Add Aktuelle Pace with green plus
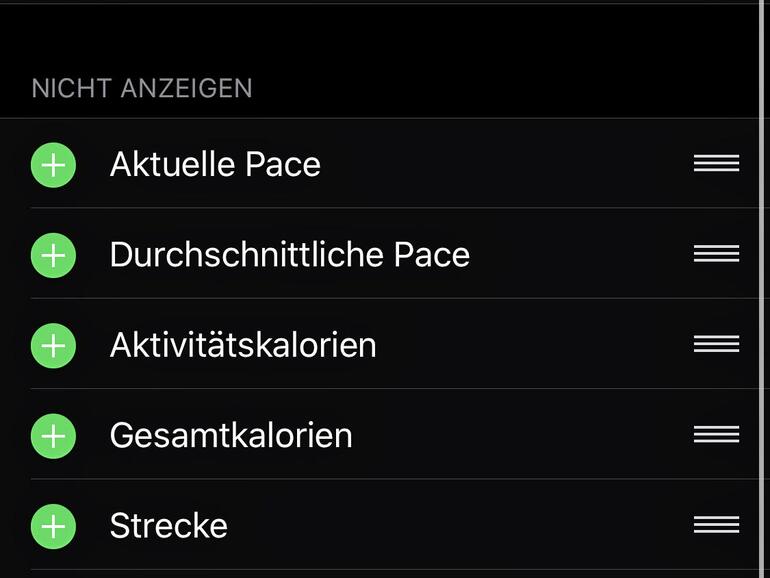 coord(53,164)
